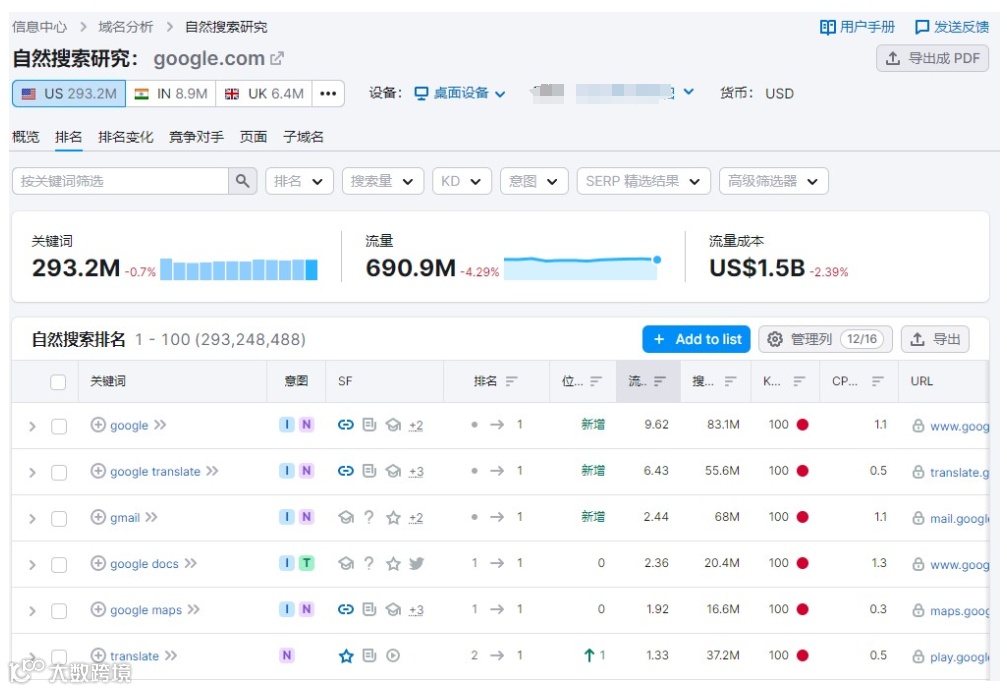Click the 按关键词筛选 input field
Image resolution: width=1007 pixels, height=691 pixels.
(120, 181)
